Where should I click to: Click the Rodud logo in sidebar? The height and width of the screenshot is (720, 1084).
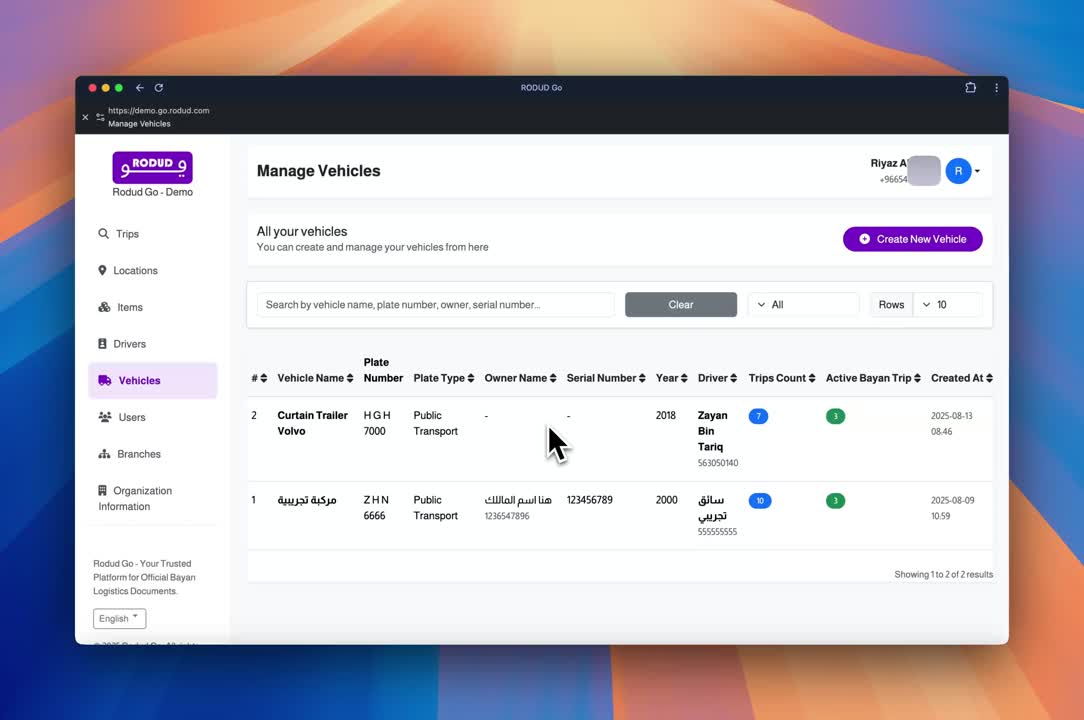[x=152, y=167]
